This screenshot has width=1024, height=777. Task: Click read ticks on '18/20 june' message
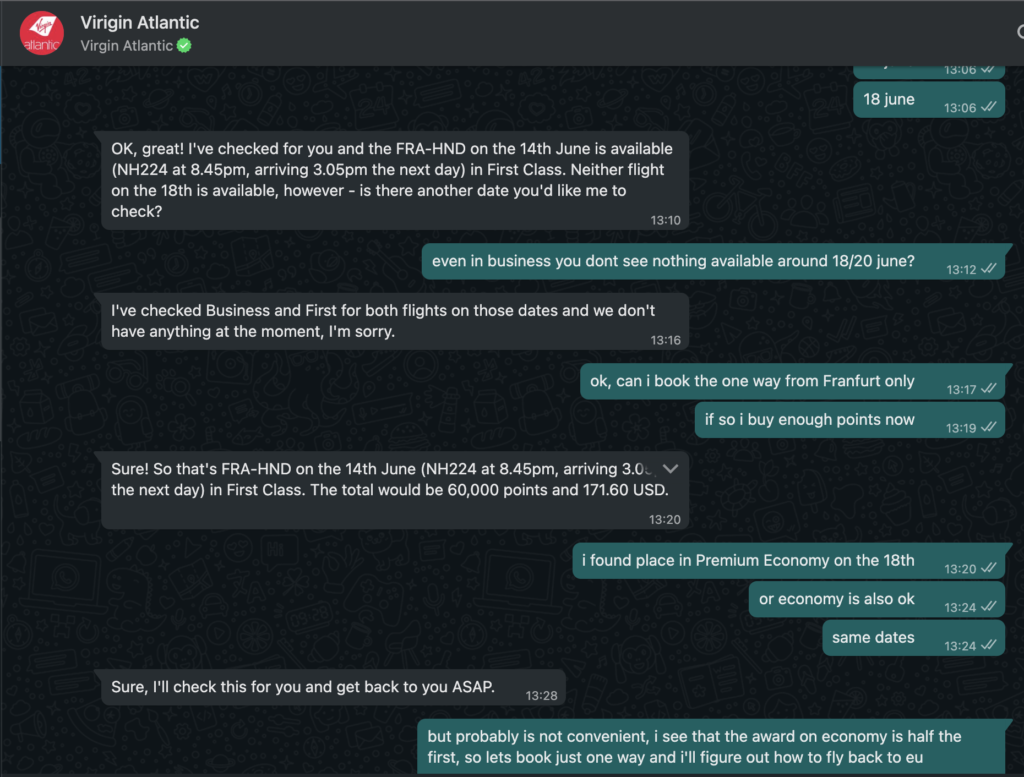(x=989, y=268)
